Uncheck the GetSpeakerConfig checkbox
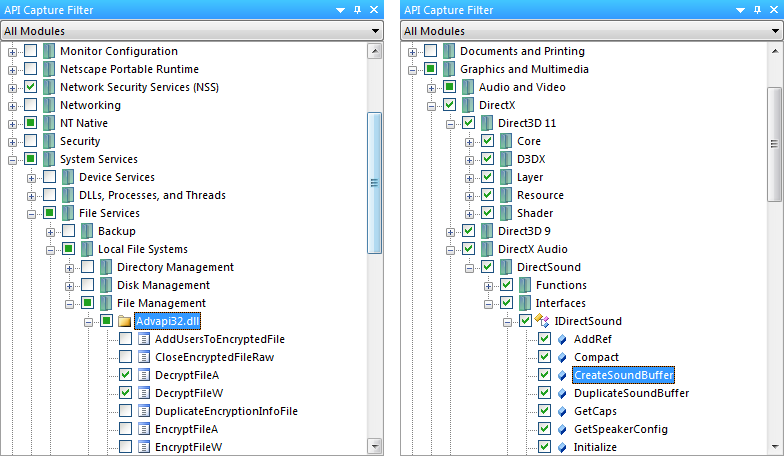The image size is (784, 456). pos(544,429)
